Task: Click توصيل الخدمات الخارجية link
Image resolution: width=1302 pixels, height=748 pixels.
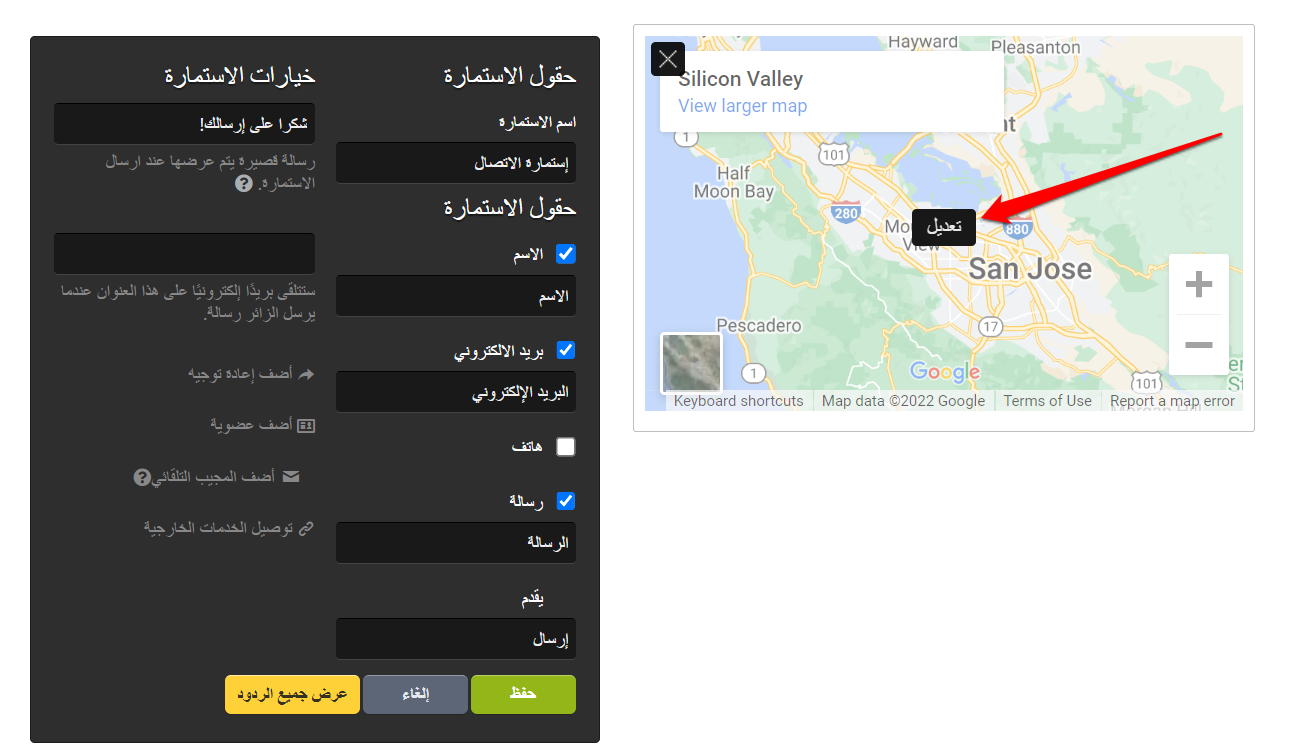Action: (x=219, y=527)
